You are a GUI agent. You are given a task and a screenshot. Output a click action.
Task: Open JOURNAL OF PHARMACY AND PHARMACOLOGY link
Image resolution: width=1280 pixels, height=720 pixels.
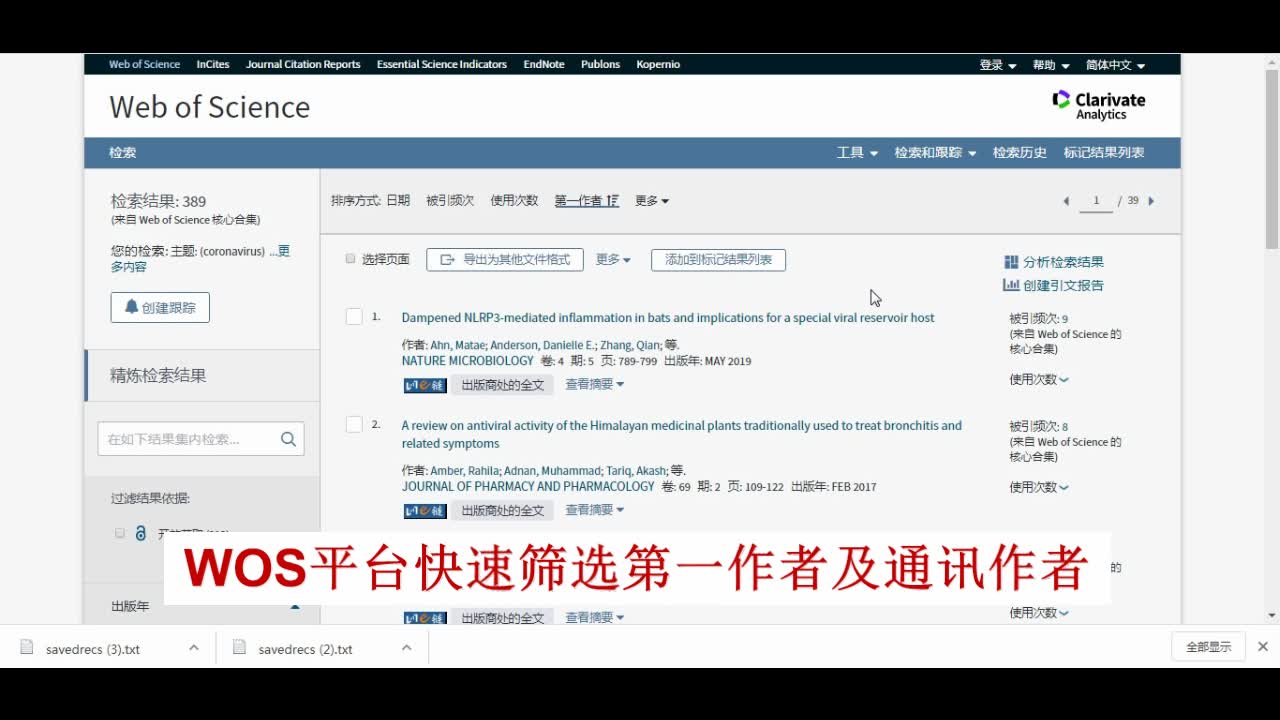click(x=528, y=487)
